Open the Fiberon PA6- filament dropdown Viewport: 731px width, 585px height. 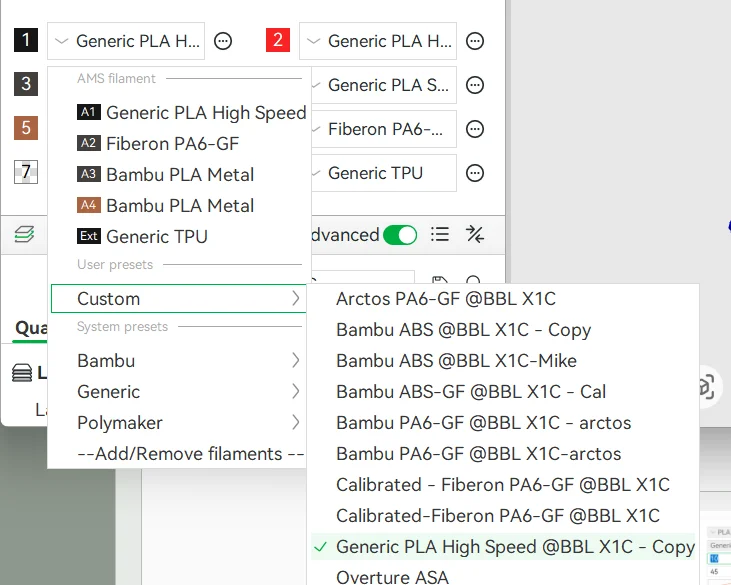point(384,129)
